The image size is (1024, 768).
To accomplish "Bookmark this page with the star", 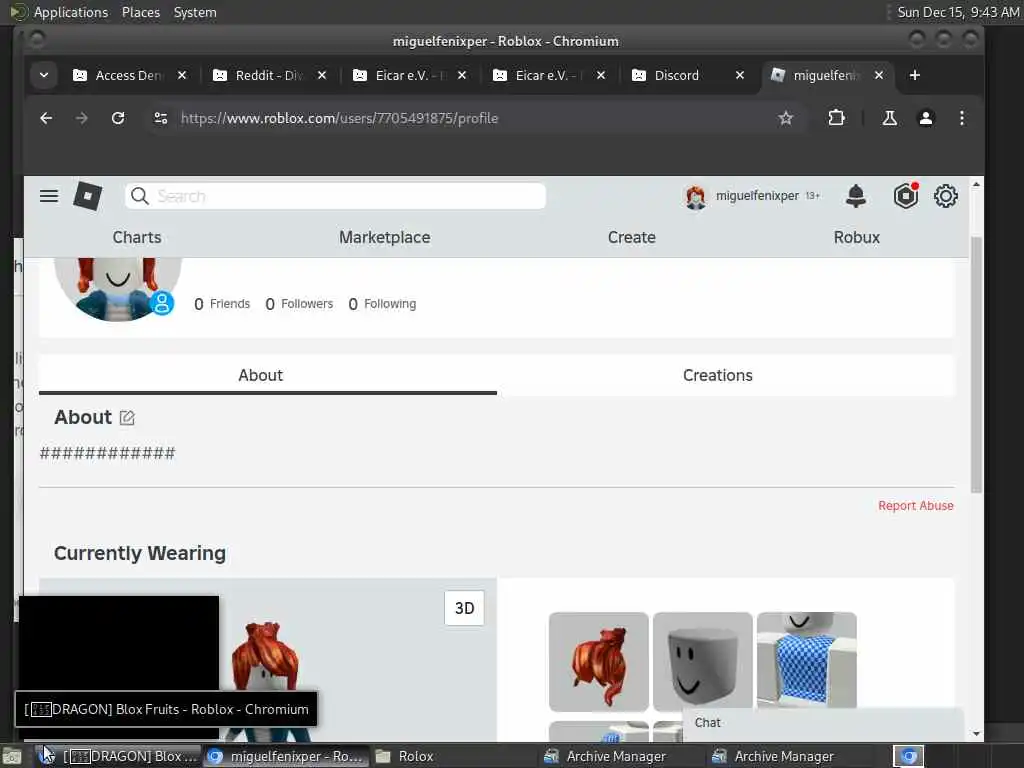I will (786, 118).
